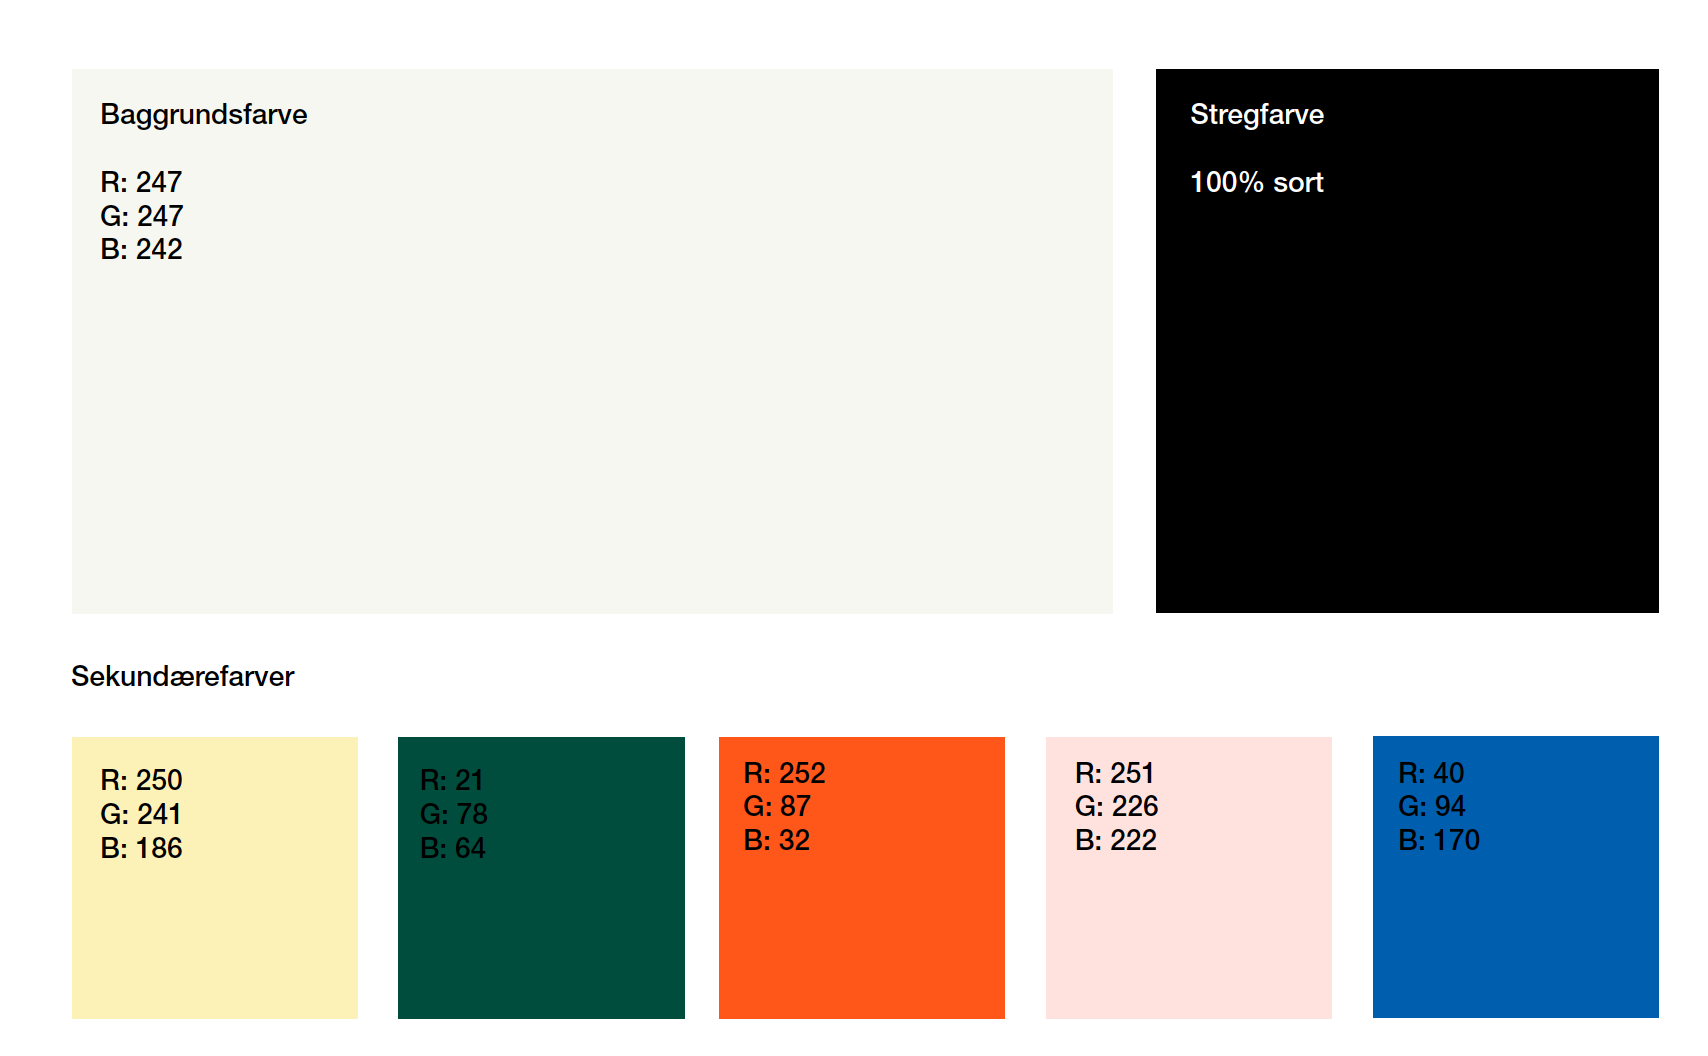
Task: Click the "G: 247" value
Action: coord(141,216)
